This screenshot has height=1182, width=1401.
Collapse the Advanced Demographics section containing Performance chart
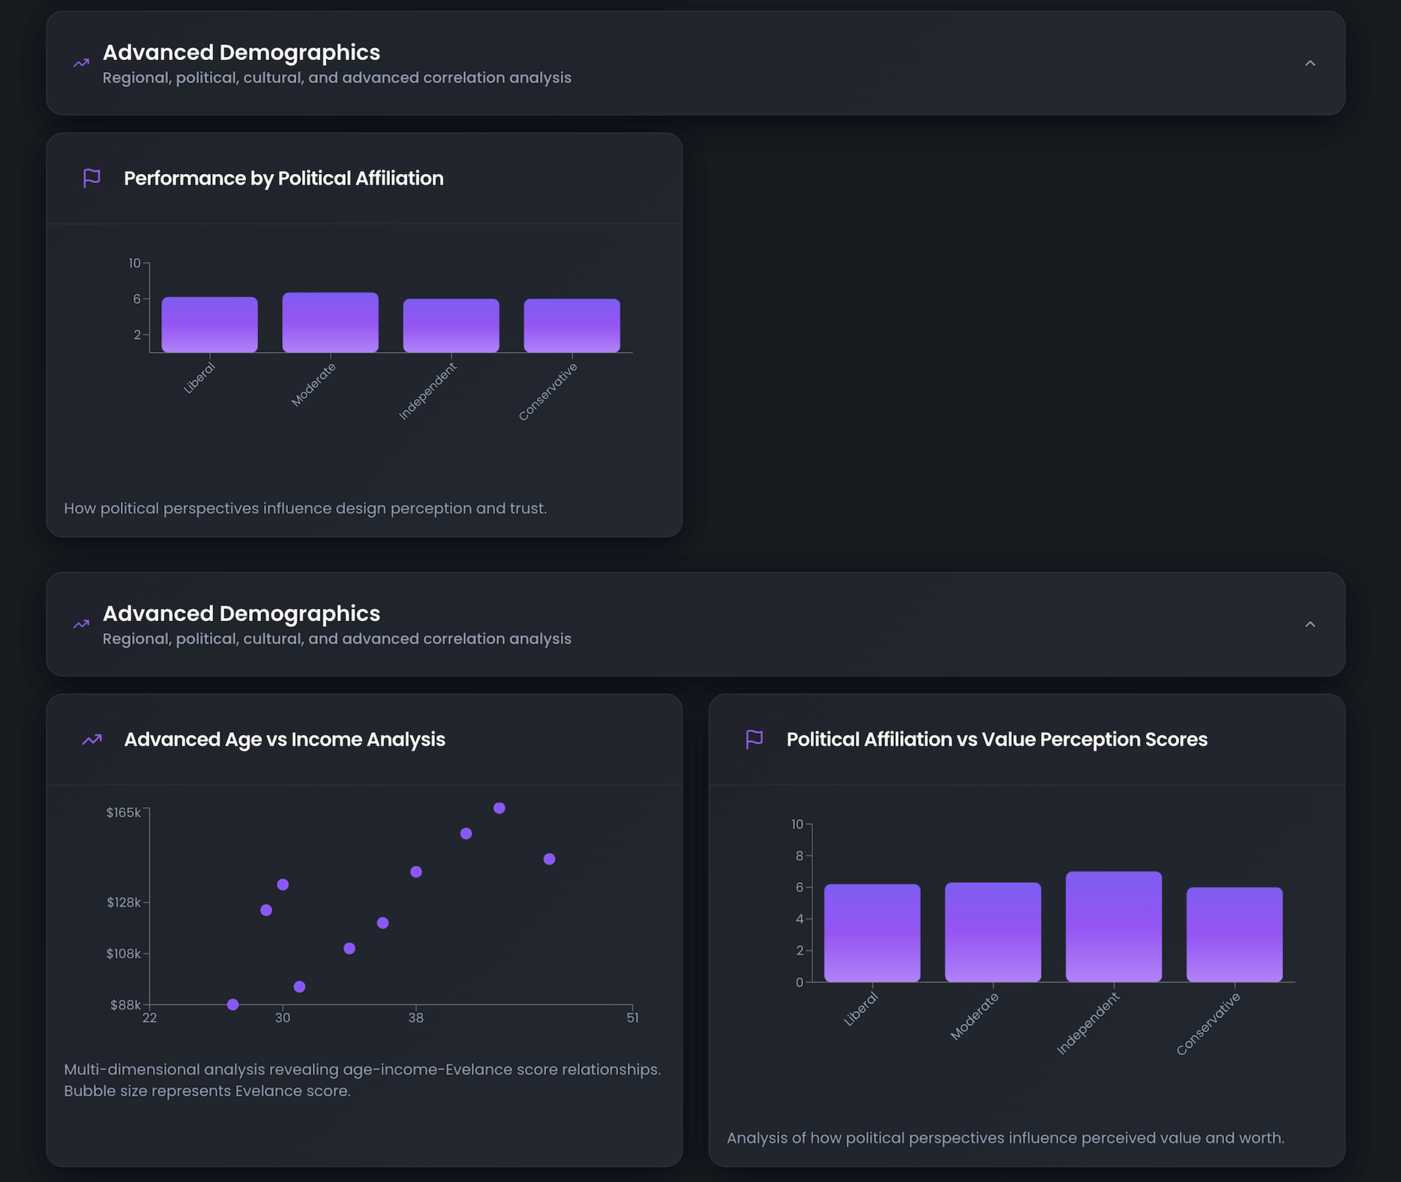pyautogui.click(x=1309, y=63)
